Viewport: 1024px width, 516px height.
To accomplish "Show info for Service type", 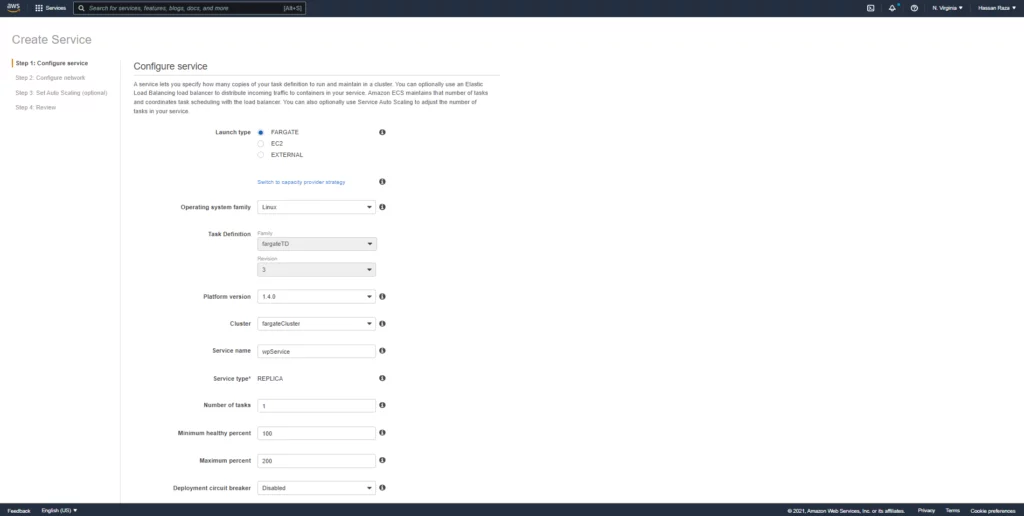I will click(382, 378).
